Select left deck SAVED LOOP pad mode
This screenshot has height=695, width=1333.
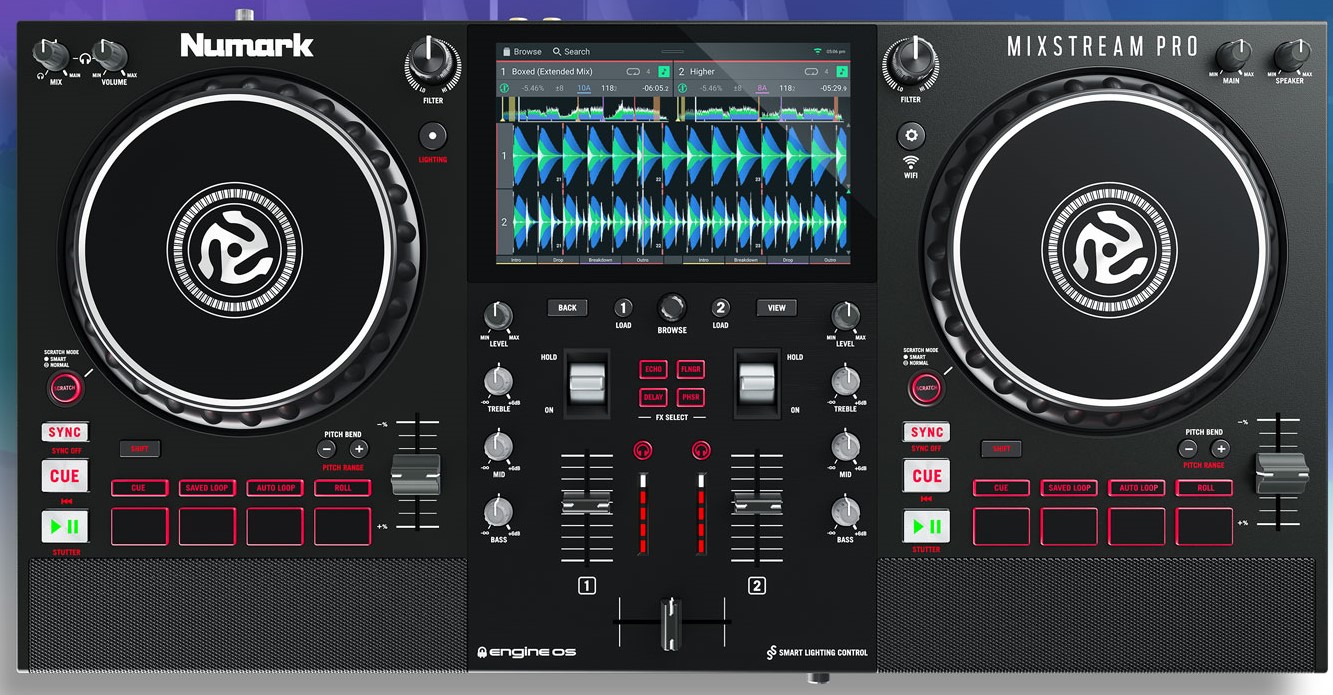(x=207, y=488)
